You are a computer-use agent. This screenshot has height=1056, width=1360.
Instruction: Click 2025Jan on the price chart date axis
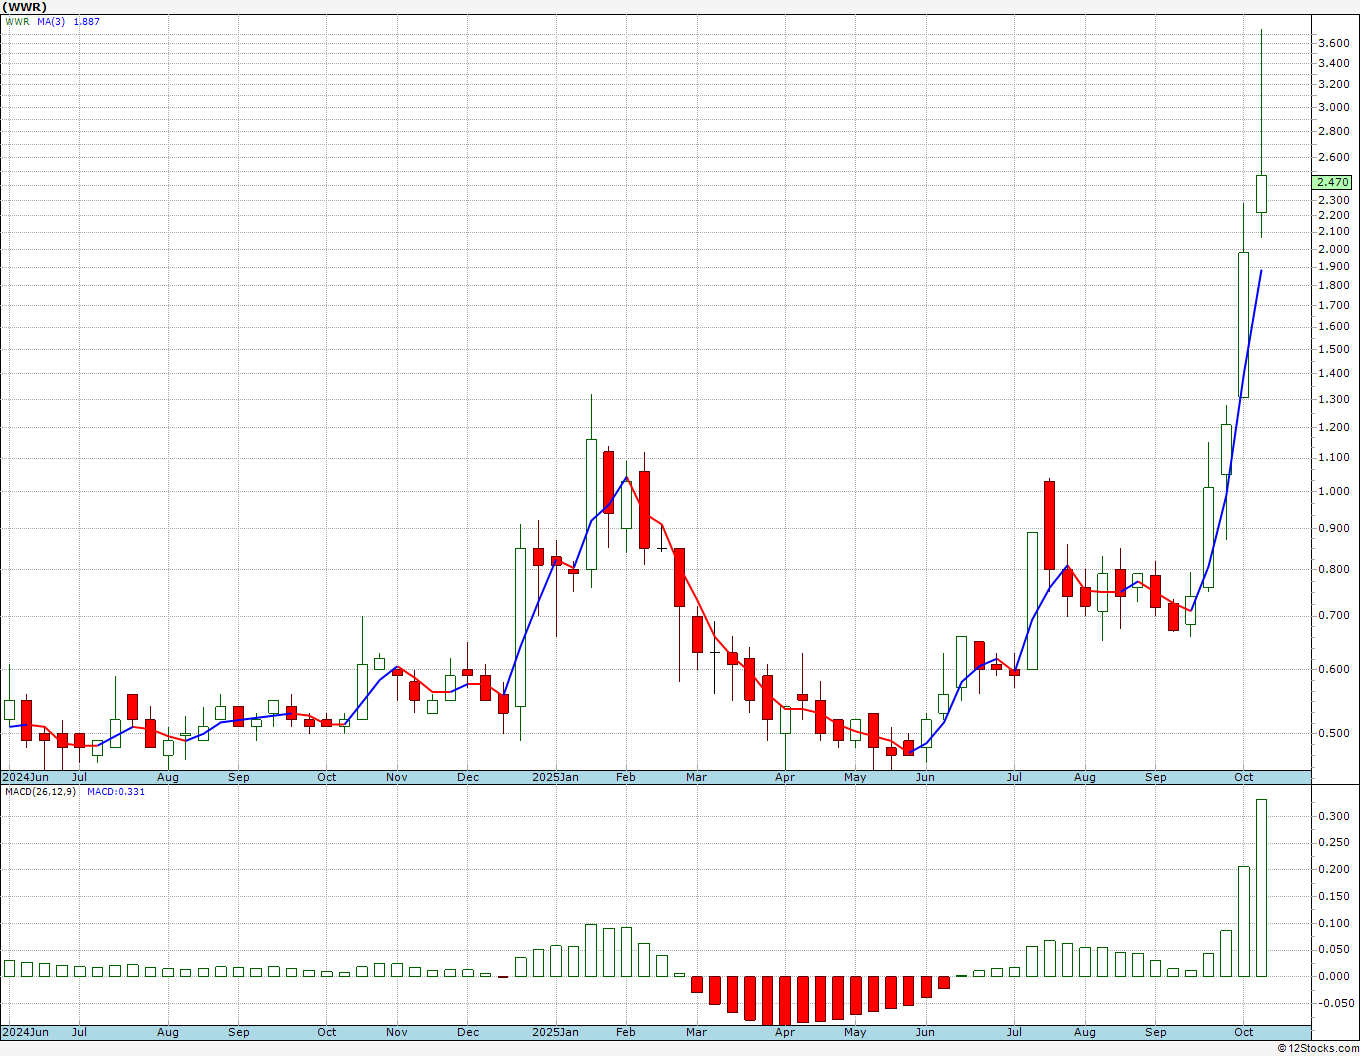(555, 777)
